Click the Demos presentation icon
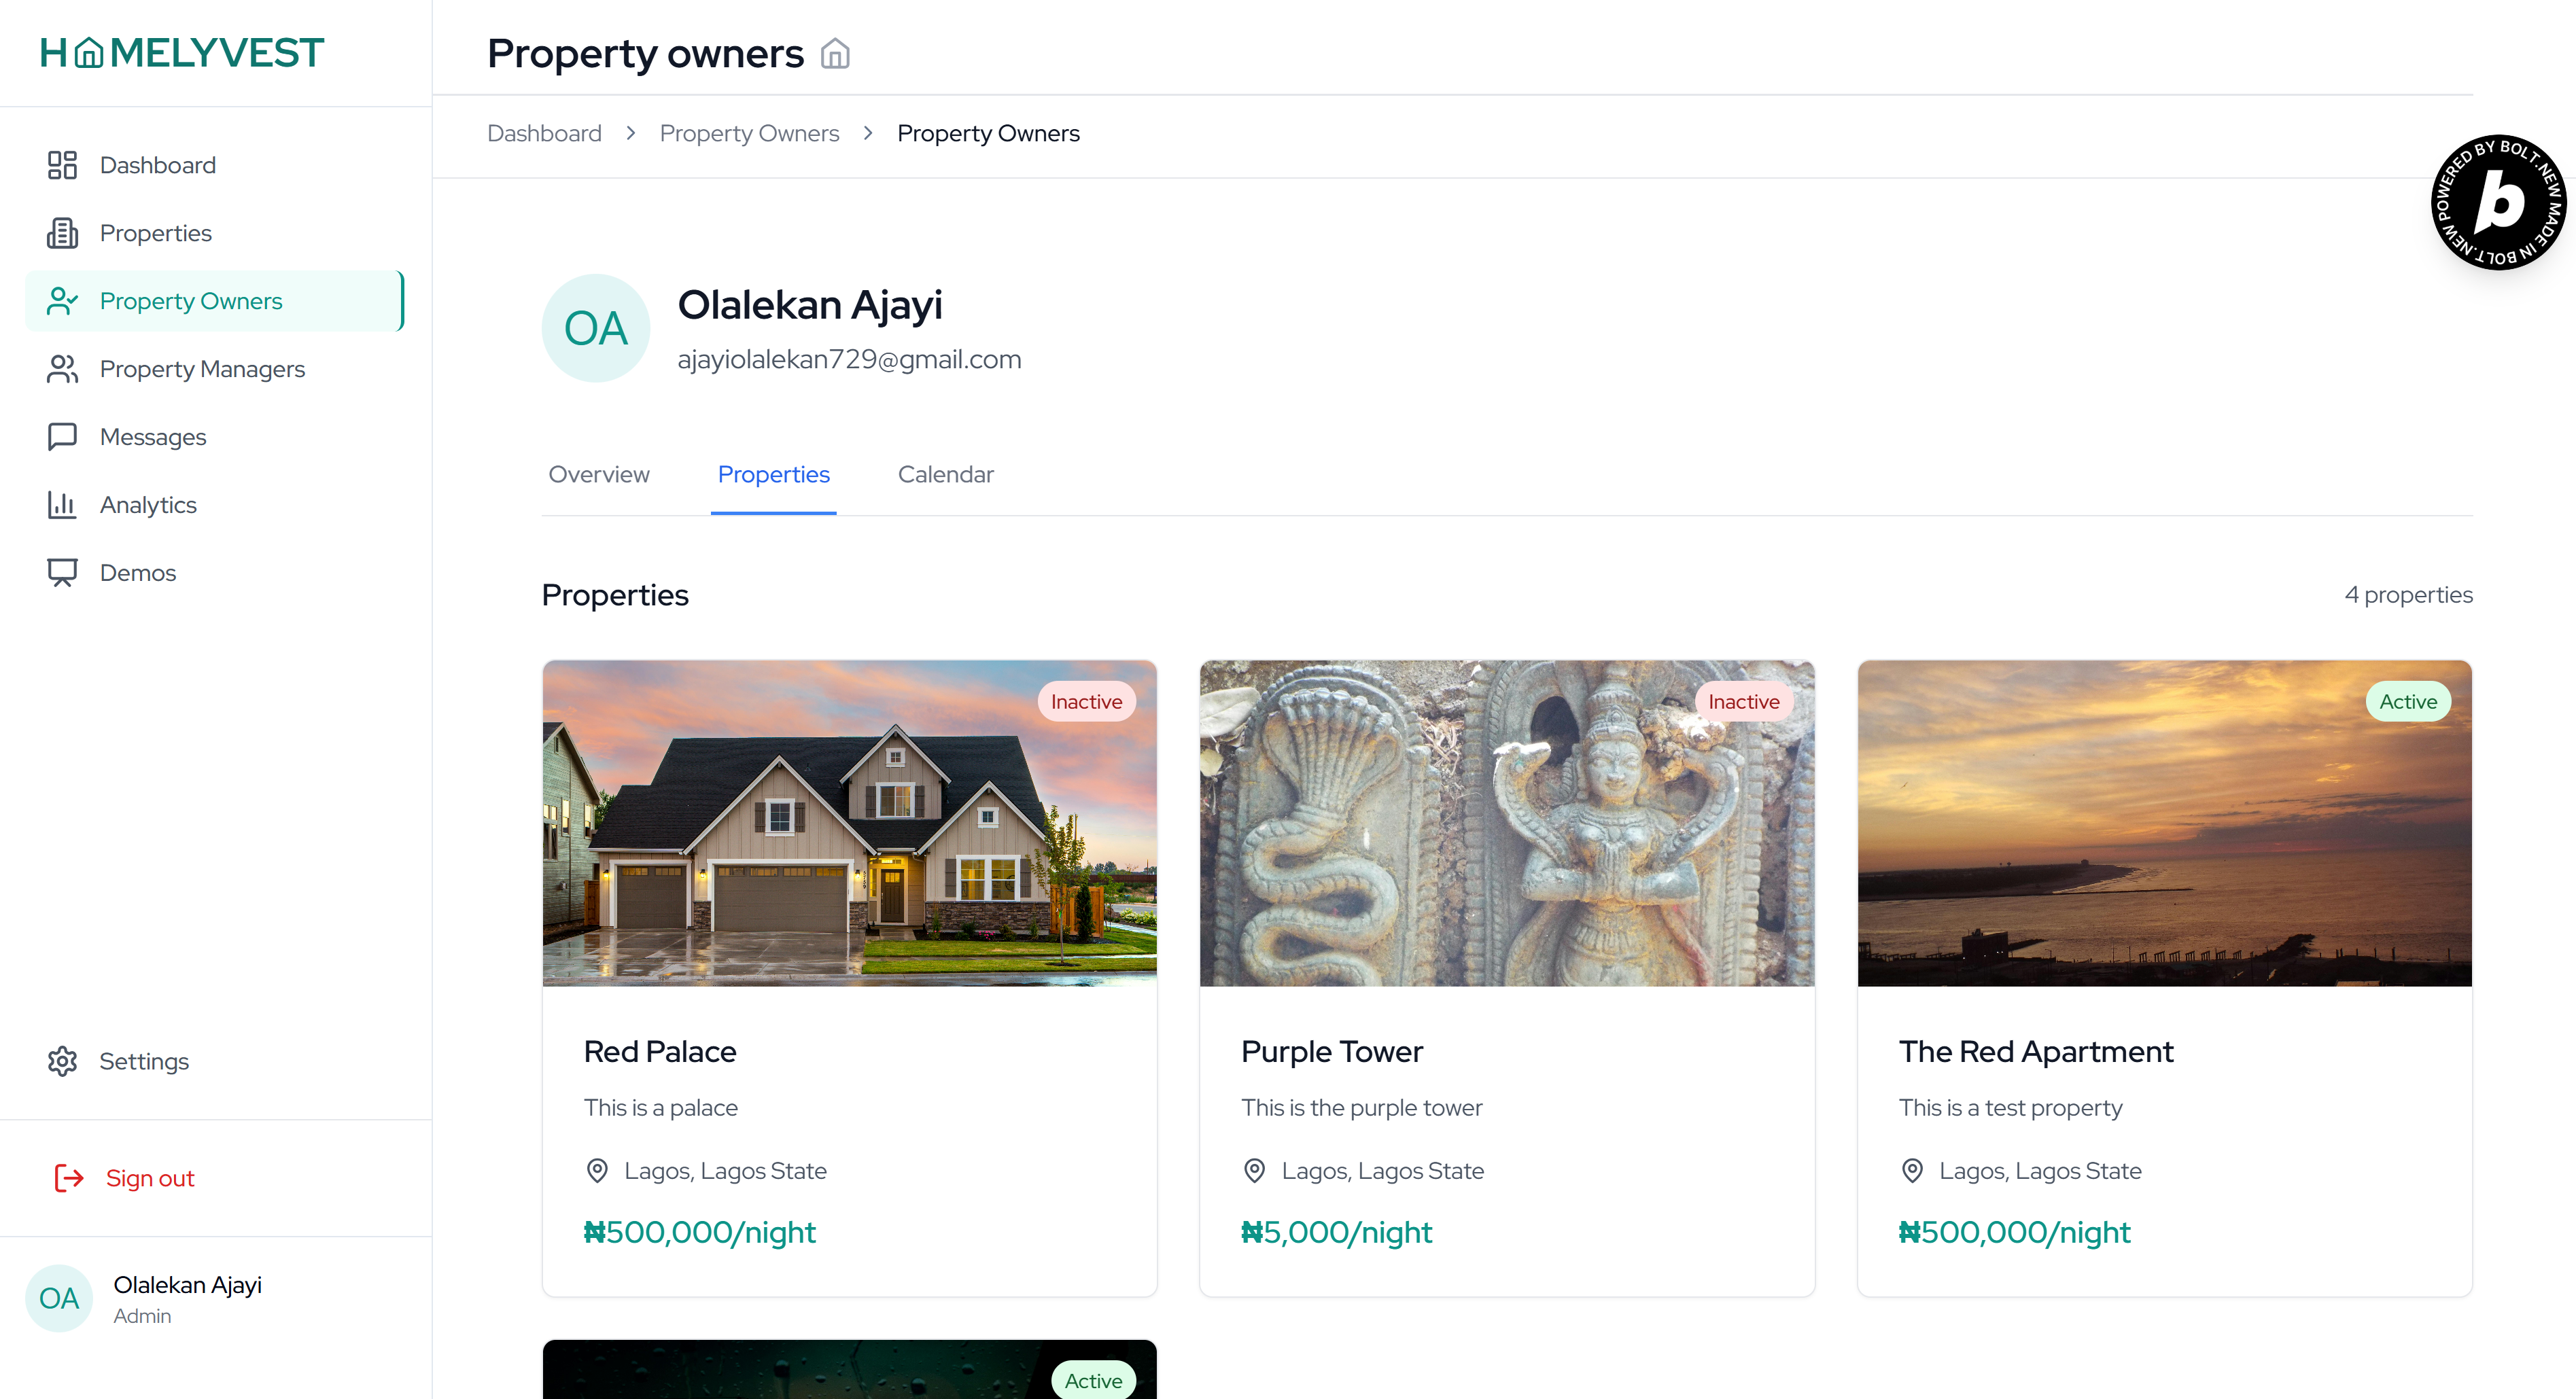This screenshot has height=1399, width=2576. (x=62, y=573)
